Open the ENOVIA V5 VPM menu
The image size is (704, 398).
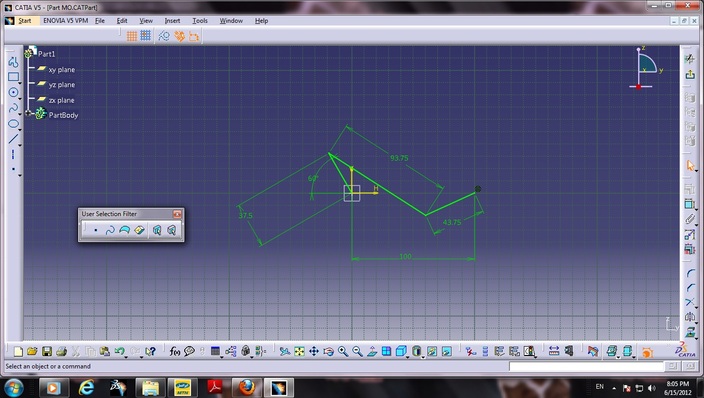66,21
